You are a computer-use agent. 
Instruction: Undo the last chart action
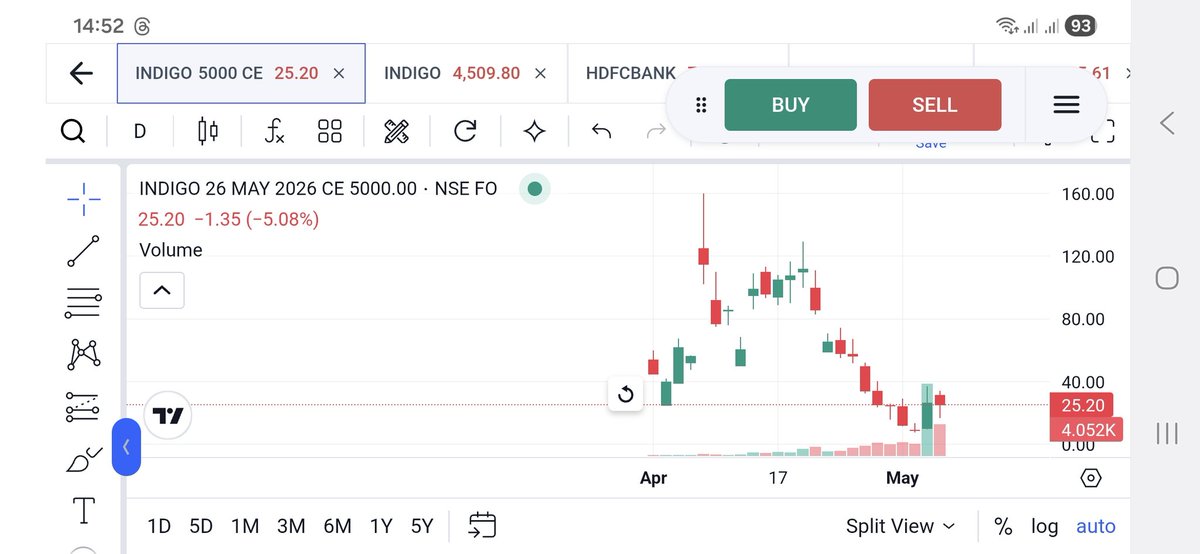point(601,131)
